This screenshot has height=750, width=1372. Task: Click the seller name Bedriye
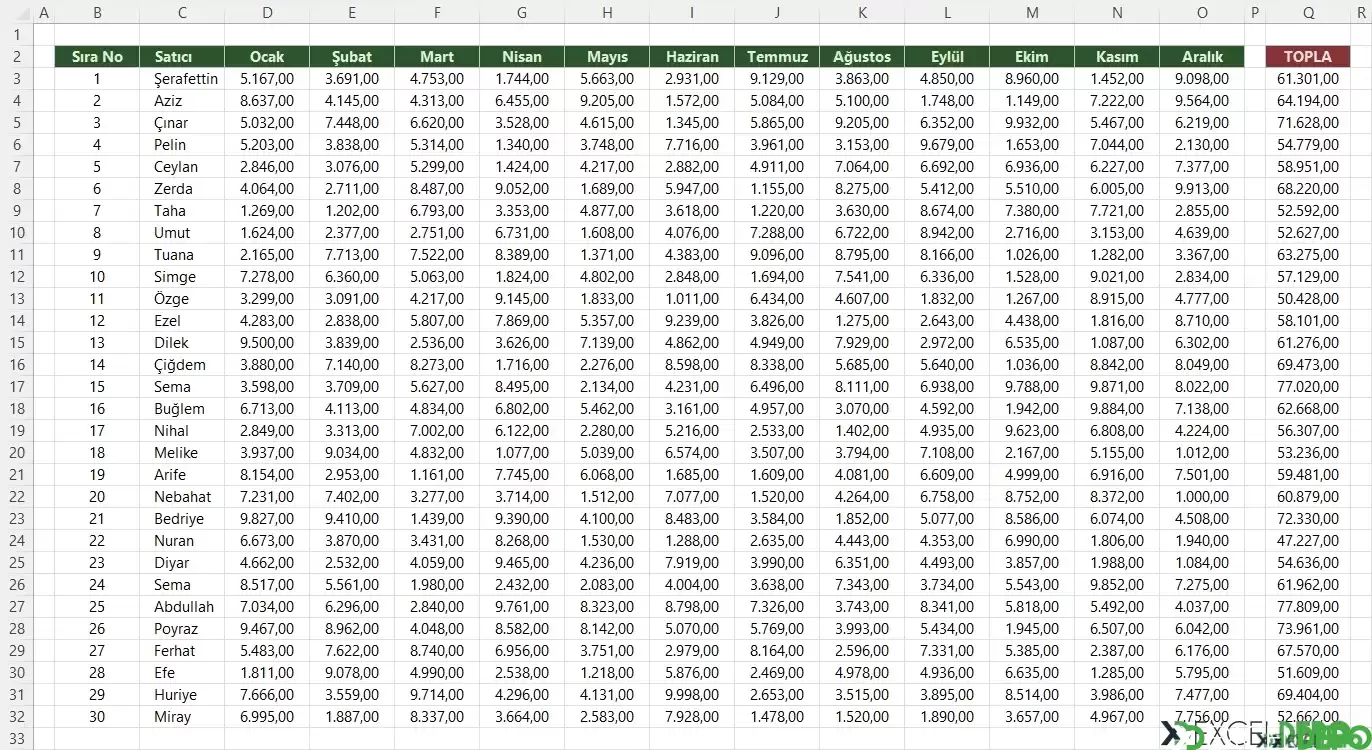(179, 519)
